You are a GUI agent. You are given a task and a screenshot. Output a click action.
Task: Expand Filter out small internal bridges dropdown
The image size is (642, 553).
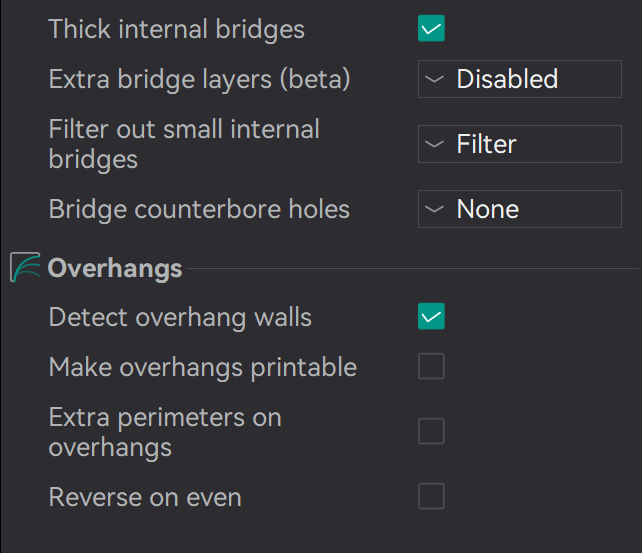[x=519, y=144]
